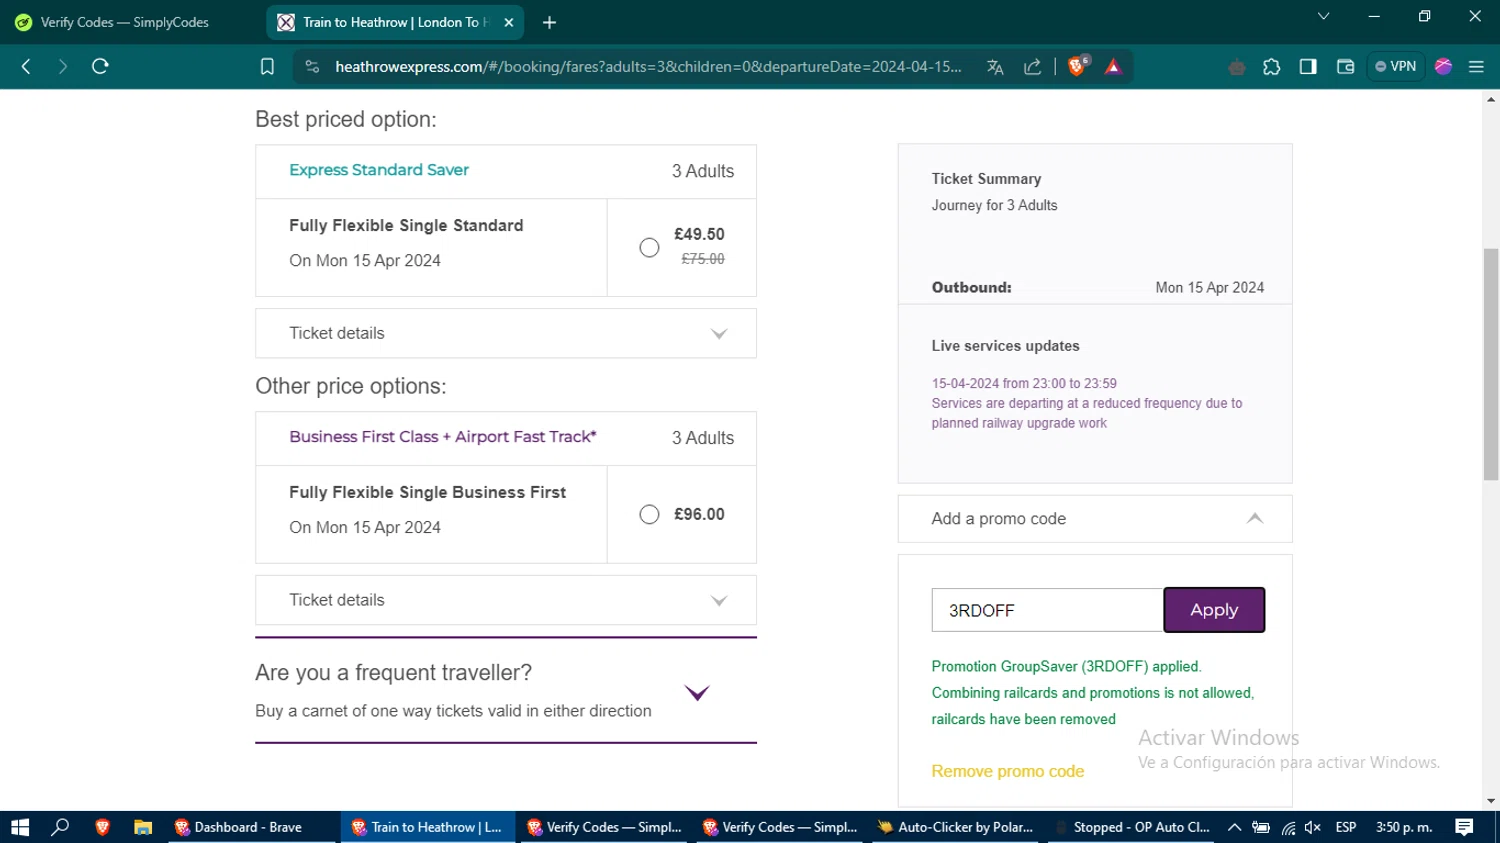This screenshot has width=1500, height=843.
Task: Open the browser hamburger main menu
Action: [1476, 67]
